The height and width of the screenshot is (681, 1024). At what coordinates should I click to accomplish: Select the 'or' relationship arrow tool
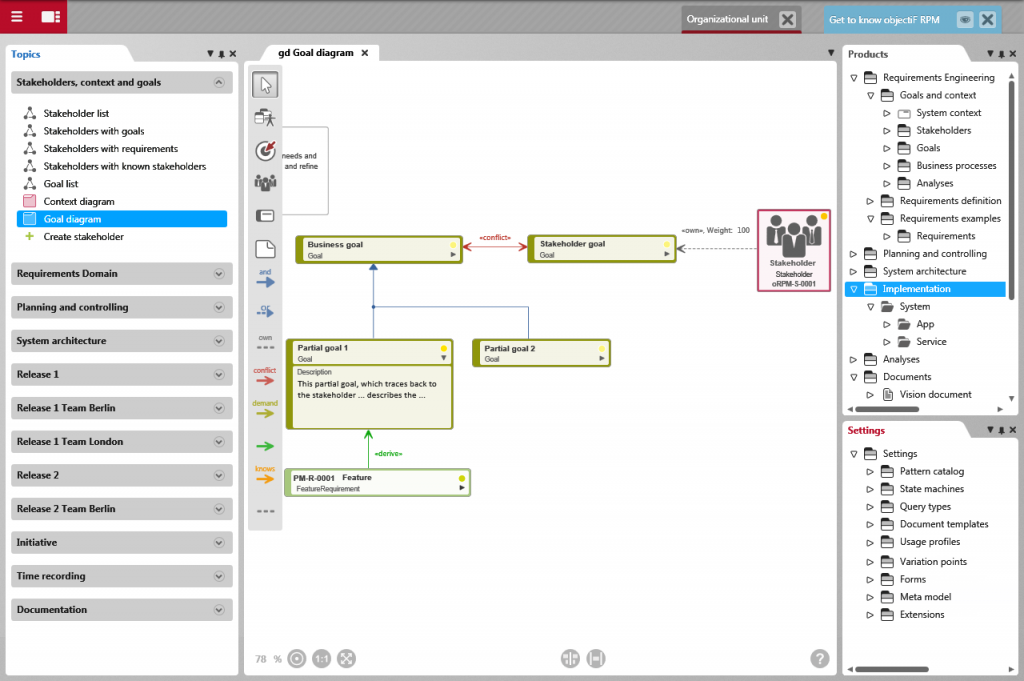tap(265, 311)
